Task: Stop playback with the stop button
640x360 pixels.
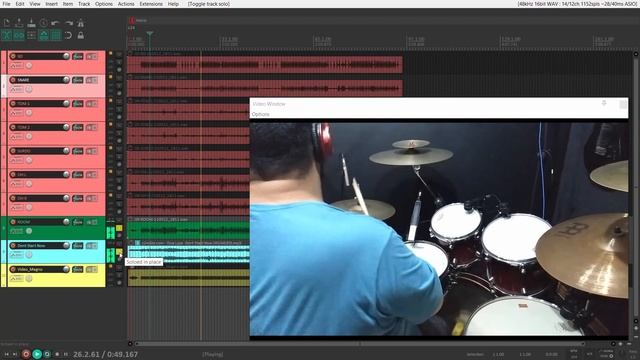Action: [x=57, y=354]
